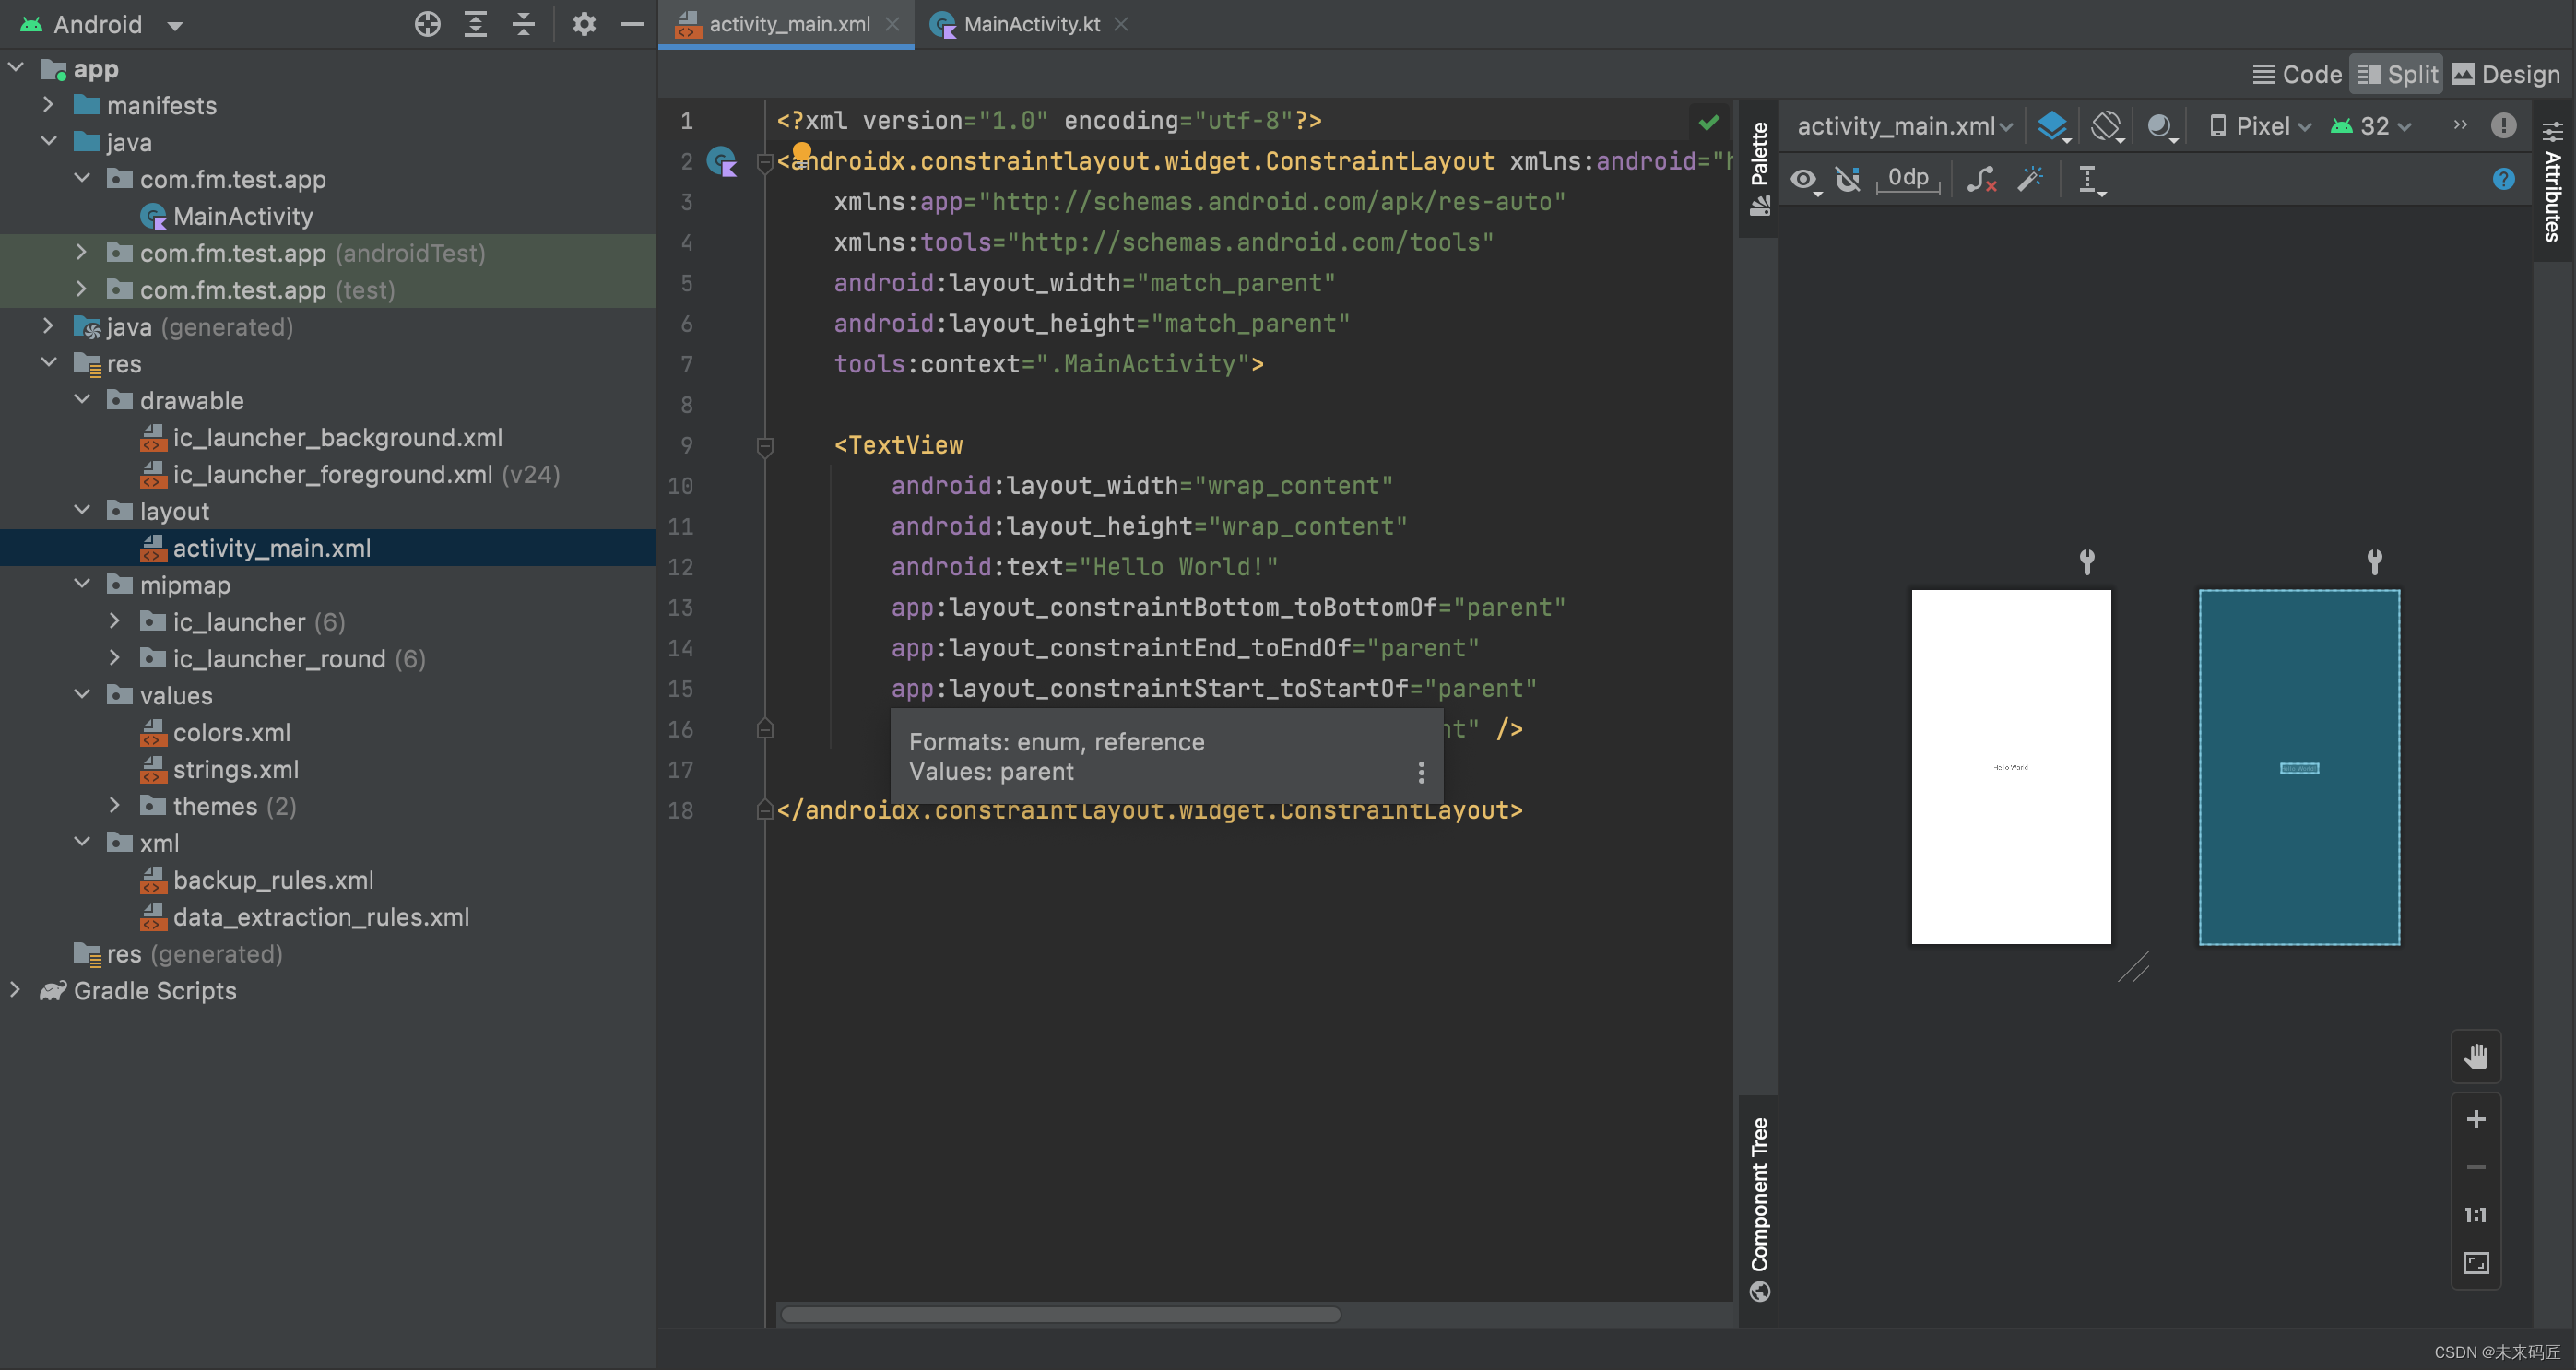Open the vertical Palette panel tab

(x=1759, y=166)
